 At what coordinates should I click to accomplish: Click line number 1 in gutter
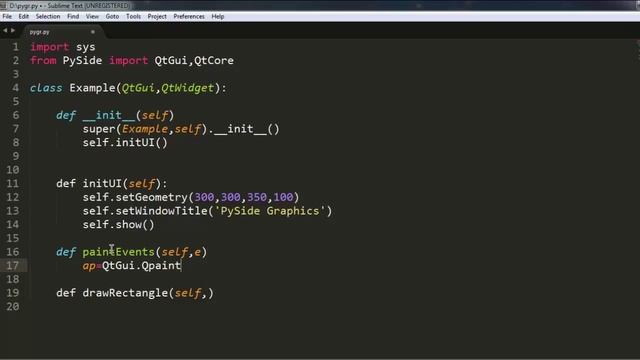[16, 47]
